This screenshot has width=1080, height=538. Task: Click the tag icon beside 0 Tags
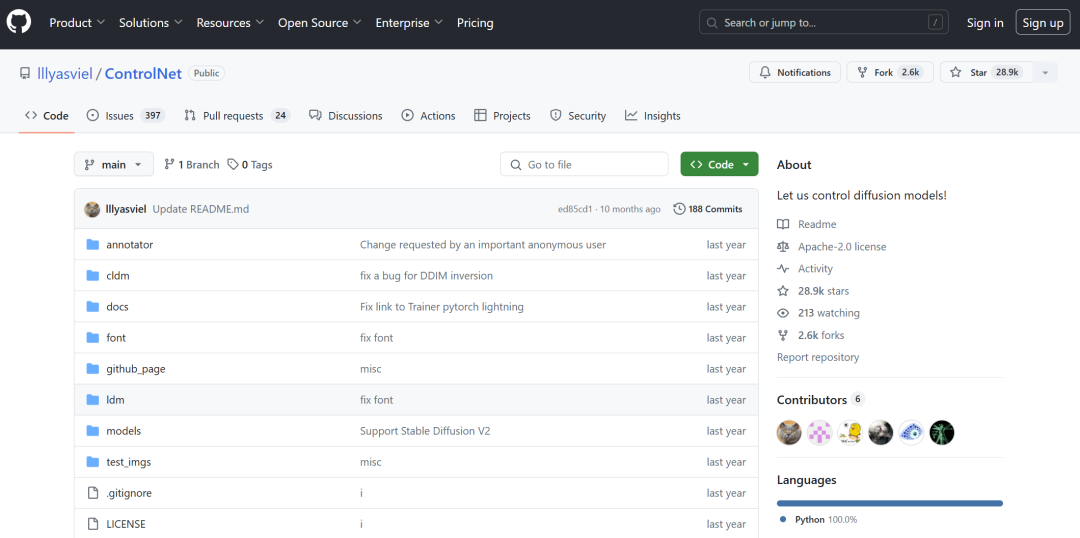click(x=233, y=165)
